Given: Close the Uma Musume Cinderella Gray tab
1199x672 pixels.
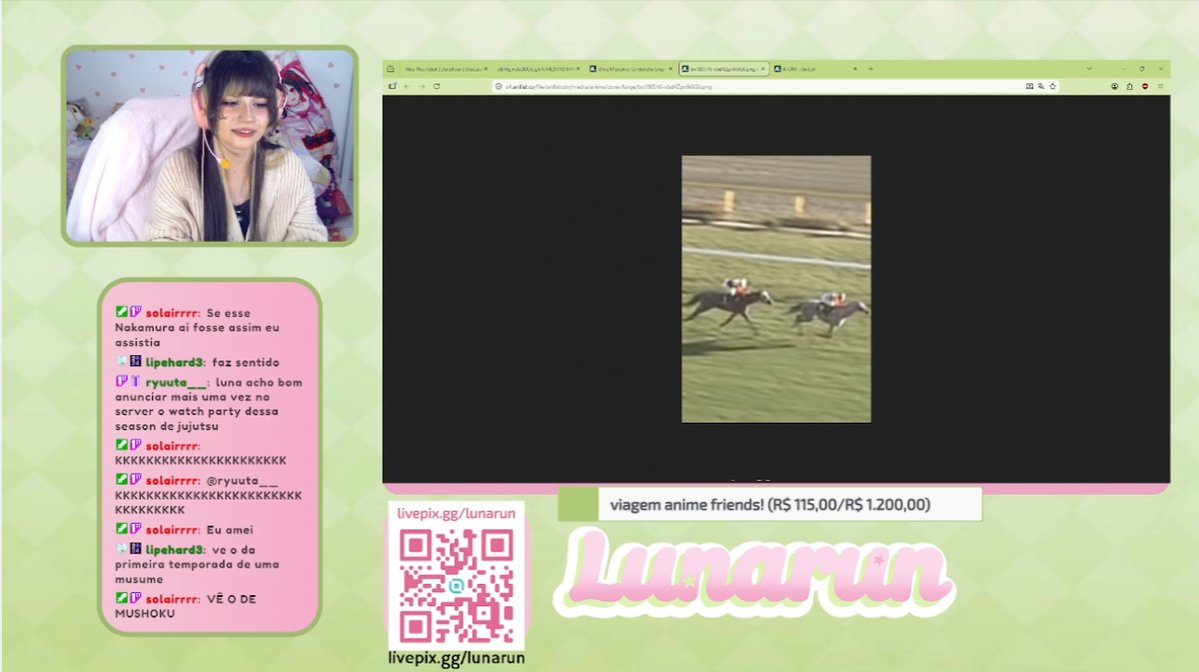Looking at the screenshot, I should coord(671,69).
